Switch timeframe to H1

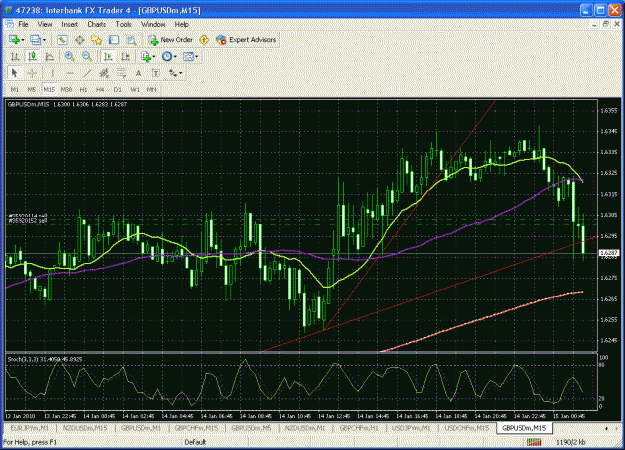[x=83, y=90]
